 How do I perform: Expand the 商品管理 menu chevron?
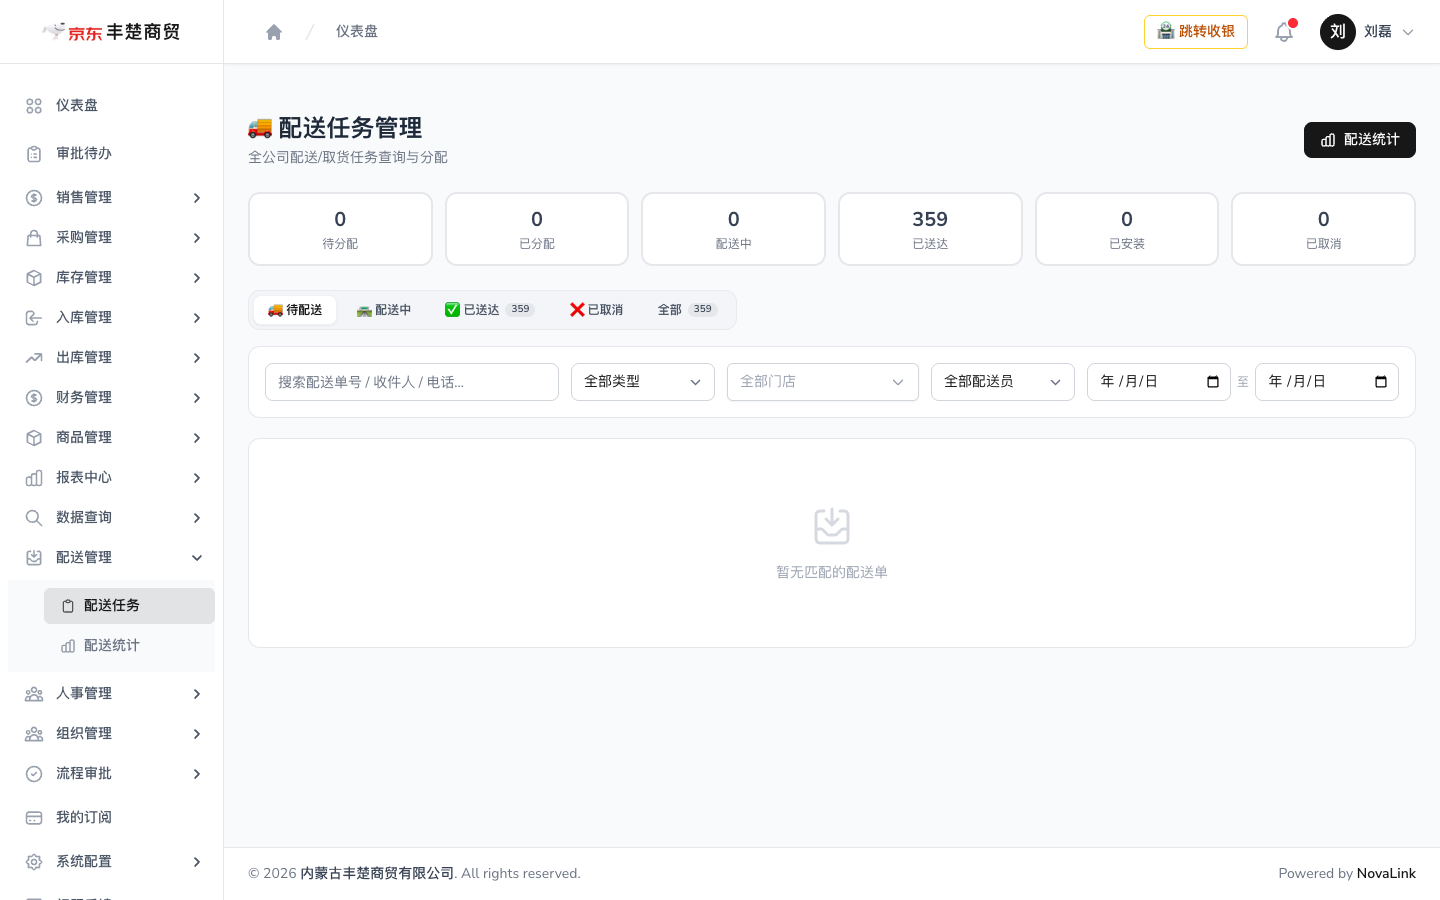pyautogui.click(x=197, y=438)
